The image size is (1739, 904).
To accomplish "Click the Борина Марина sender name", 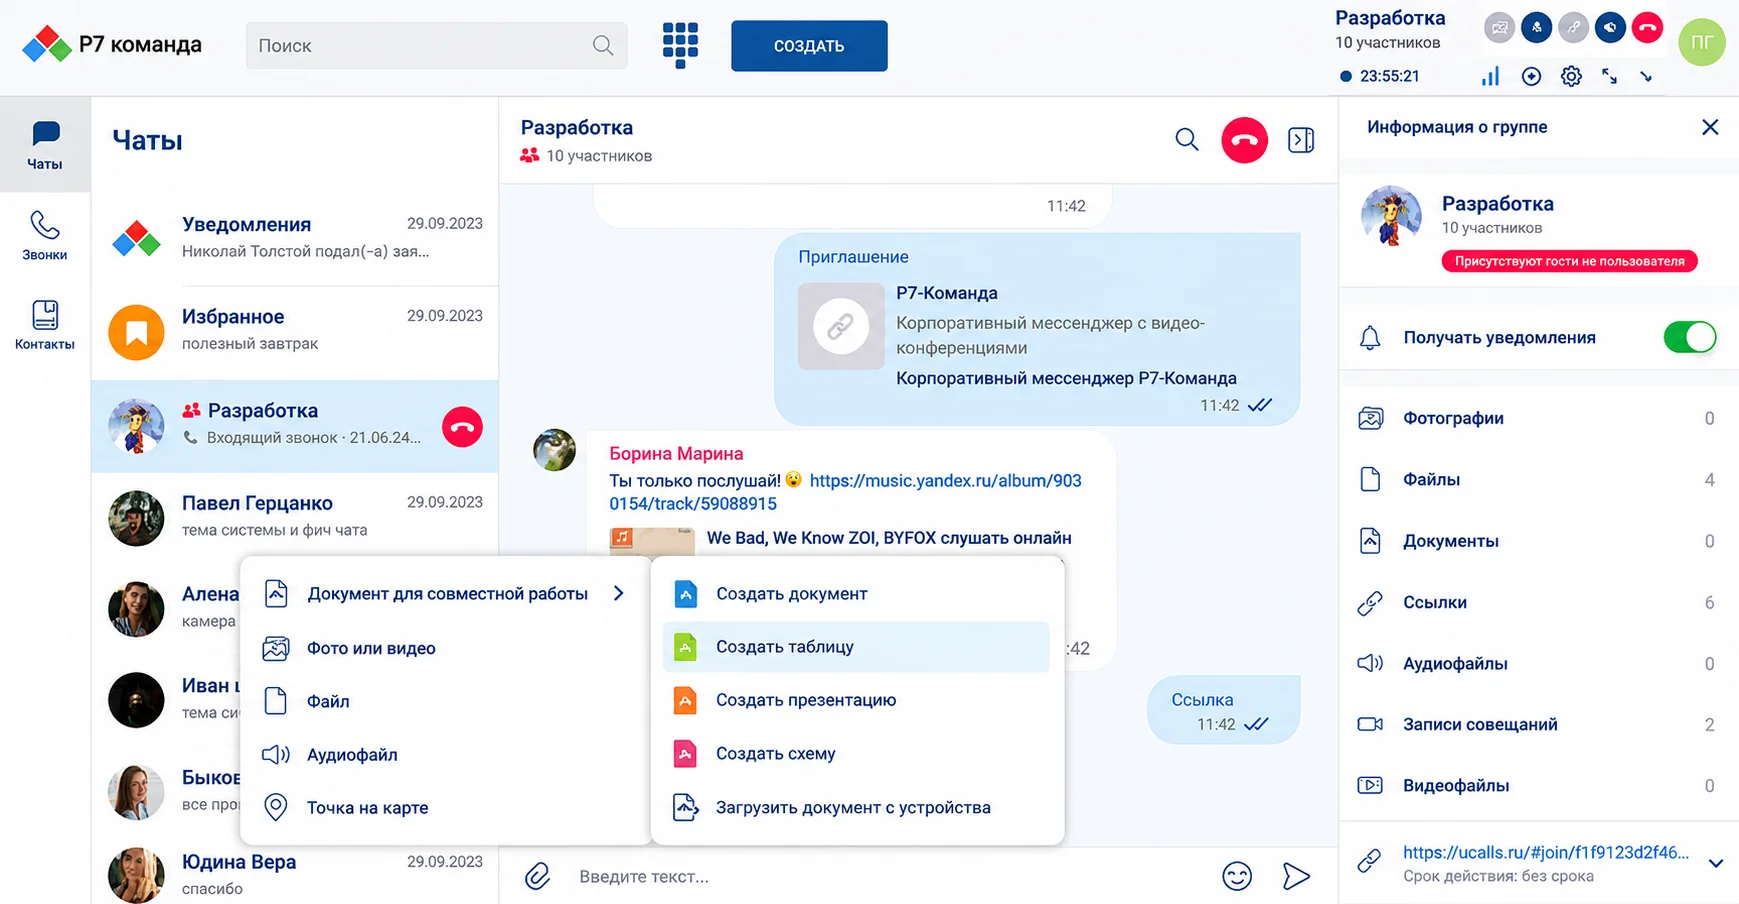I will 676,454.
